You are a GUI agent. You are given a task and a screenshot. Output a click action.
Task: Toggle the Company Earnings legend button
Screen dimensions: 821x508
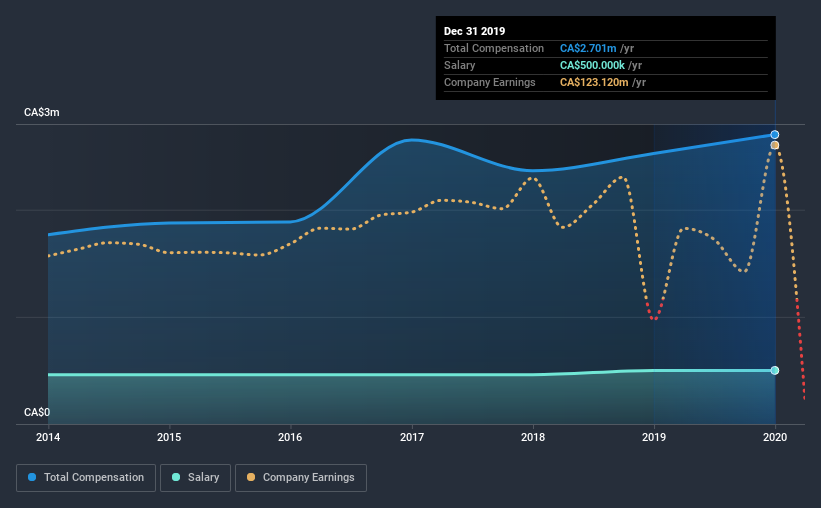[301, 478]
